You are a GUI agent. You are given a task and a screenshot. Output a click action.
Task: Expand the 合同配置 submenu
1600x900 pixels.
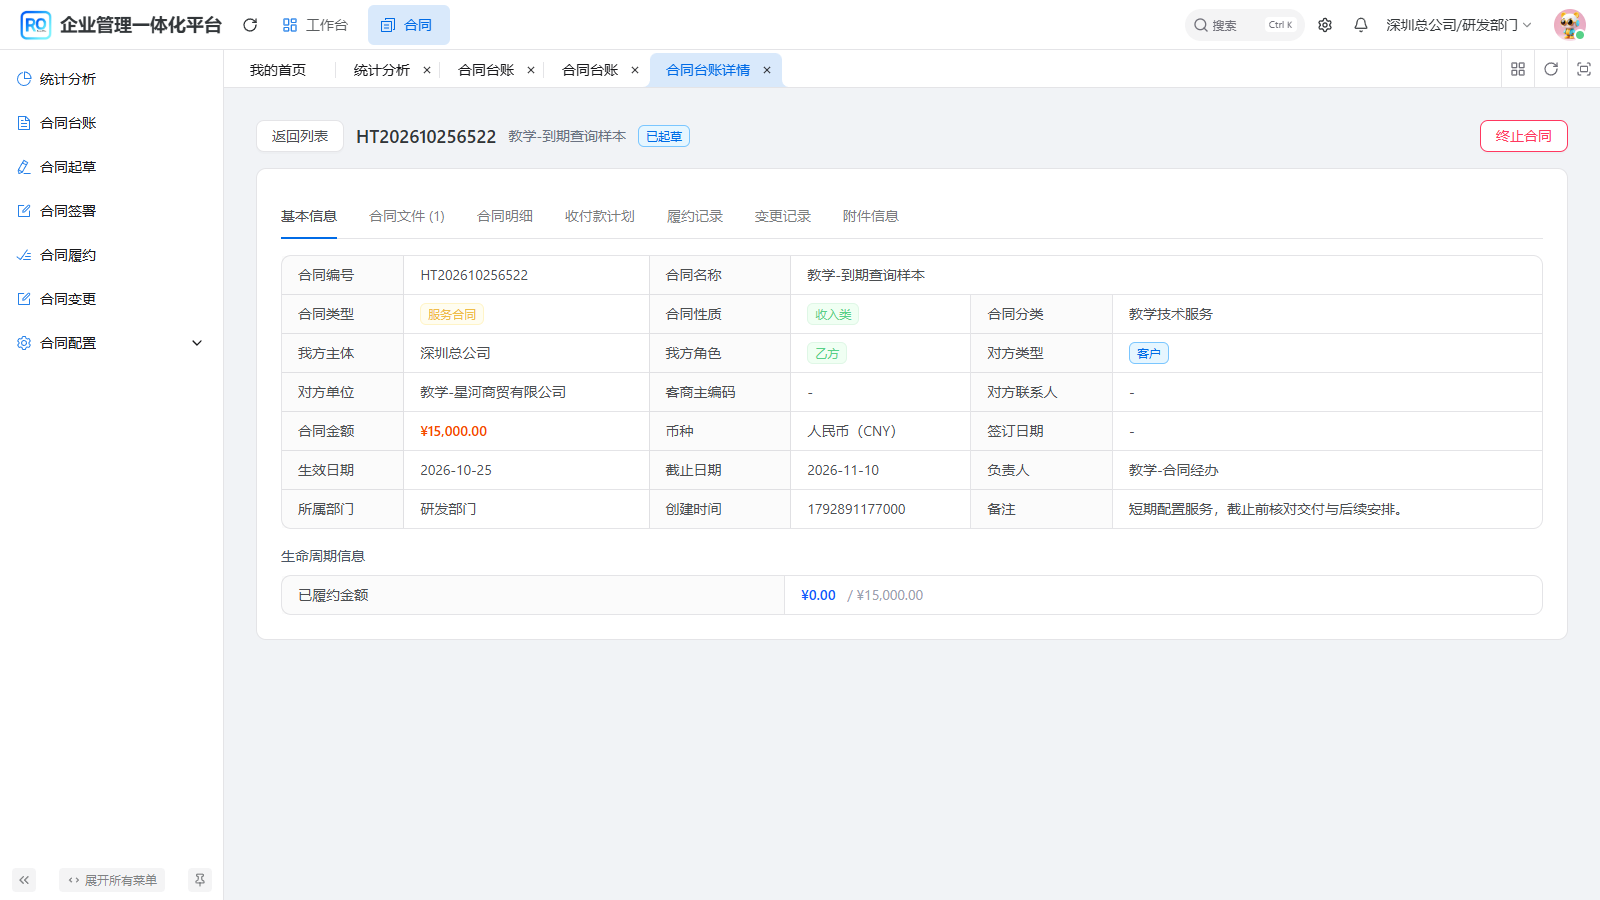point(111,343)
